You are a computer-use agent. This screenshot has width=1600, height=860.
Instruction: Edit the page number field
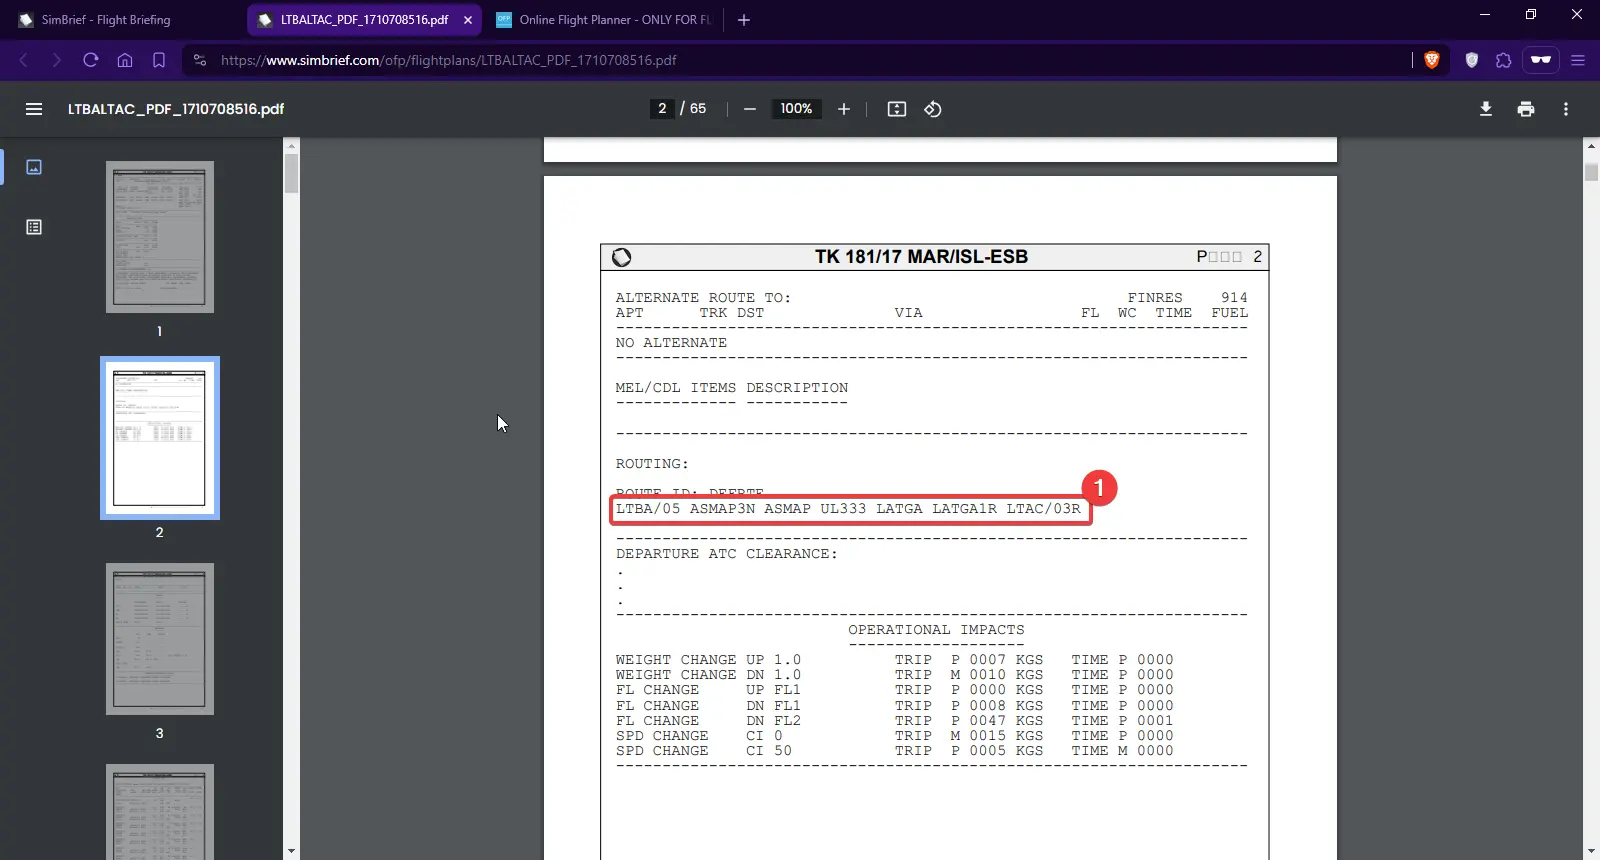(662, 109)
